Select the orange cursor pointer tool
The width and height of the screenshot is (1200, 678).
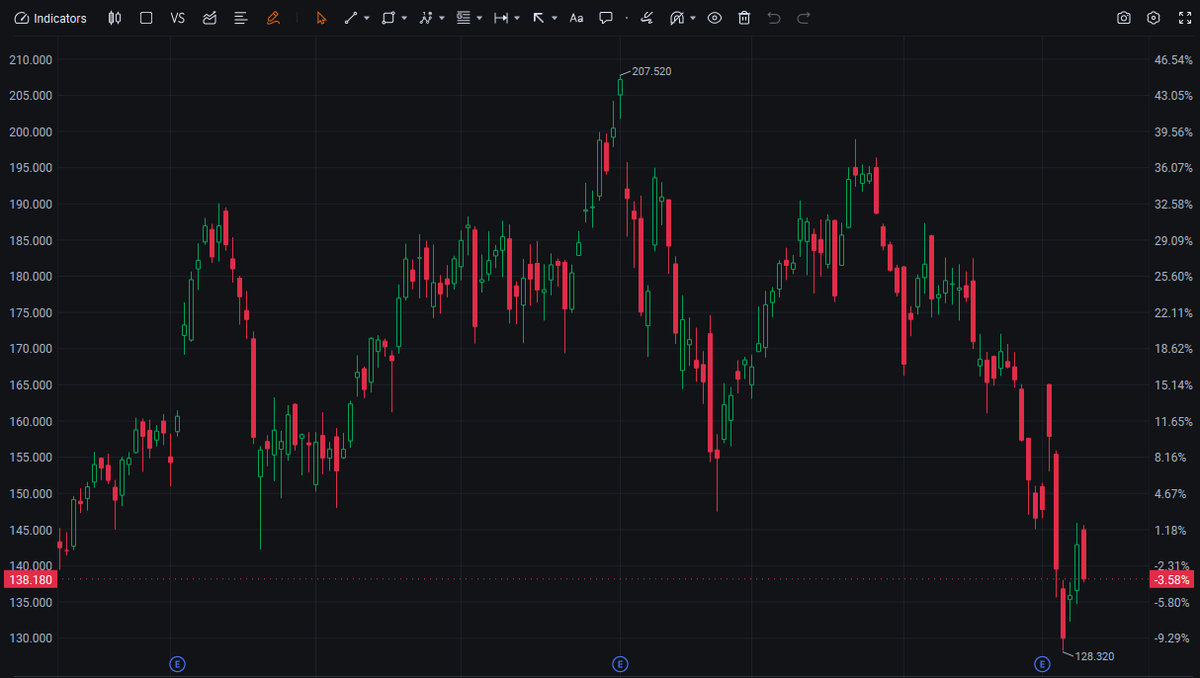click(320, 18)
